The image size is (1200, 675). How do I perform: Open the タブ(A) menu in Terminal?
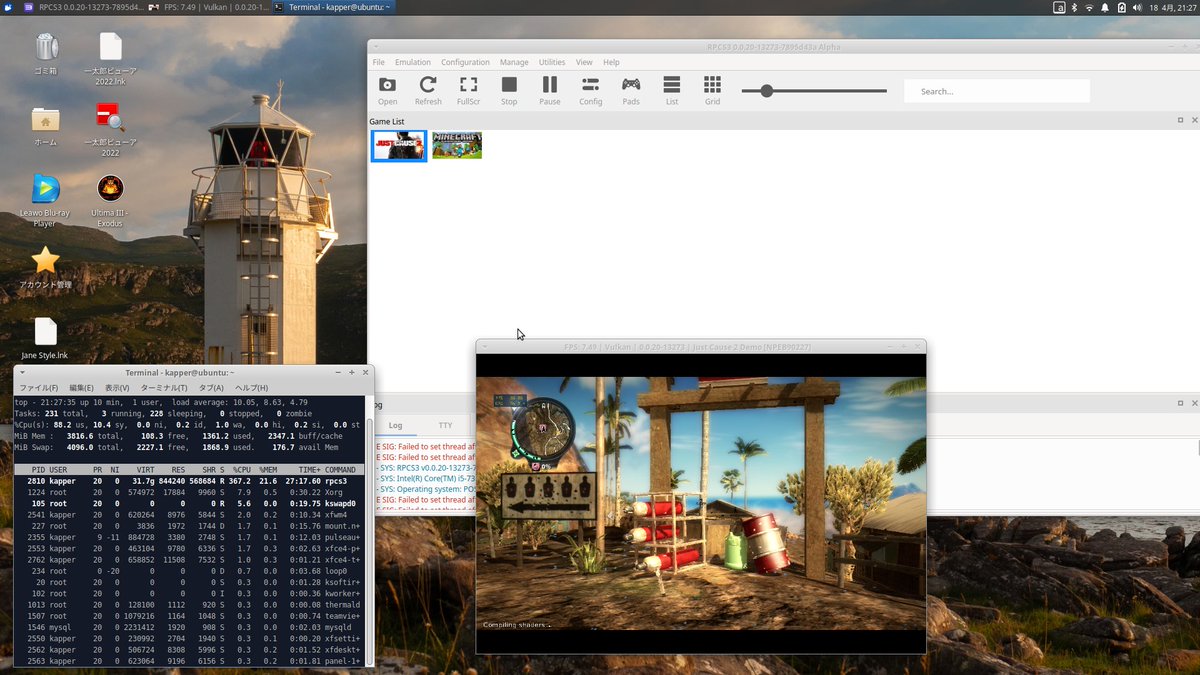tap(211, 388)
